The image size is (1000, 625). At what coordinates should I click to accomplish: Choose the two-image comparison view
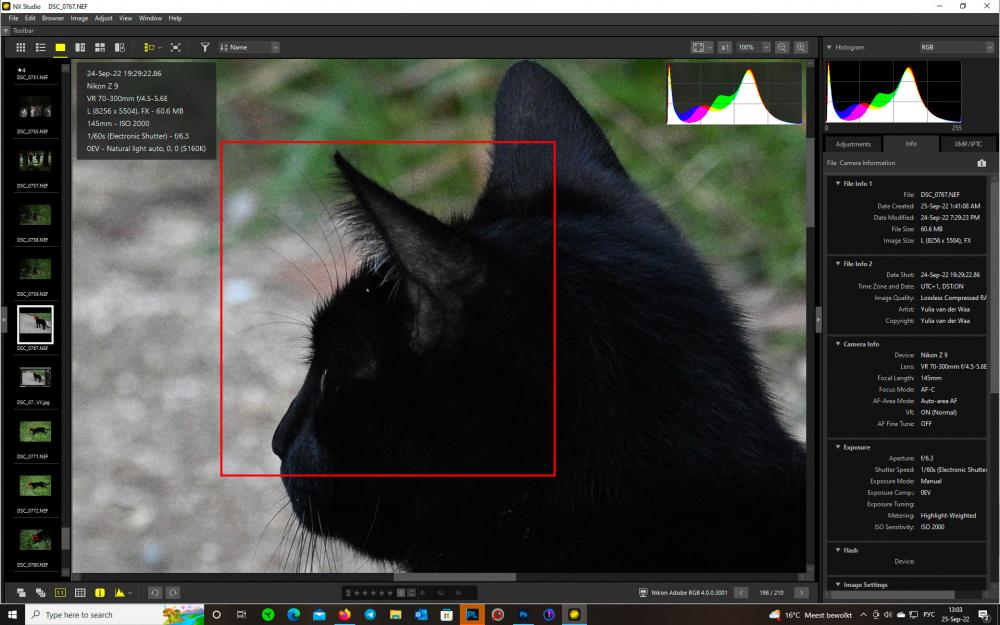point(80,47)
